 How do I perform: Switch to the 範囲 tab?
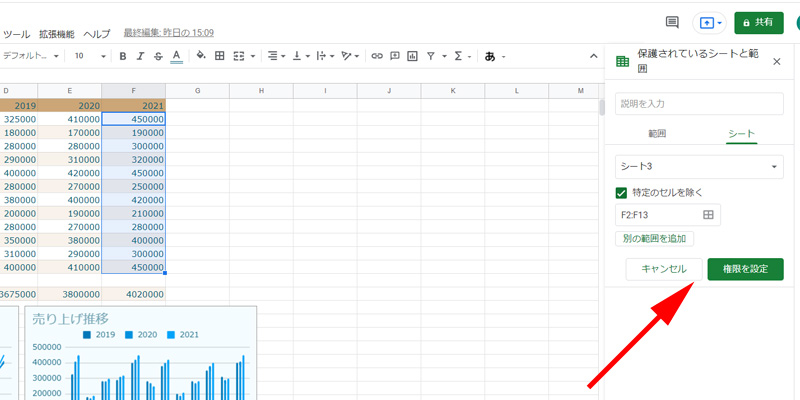(x=657, y=134)
